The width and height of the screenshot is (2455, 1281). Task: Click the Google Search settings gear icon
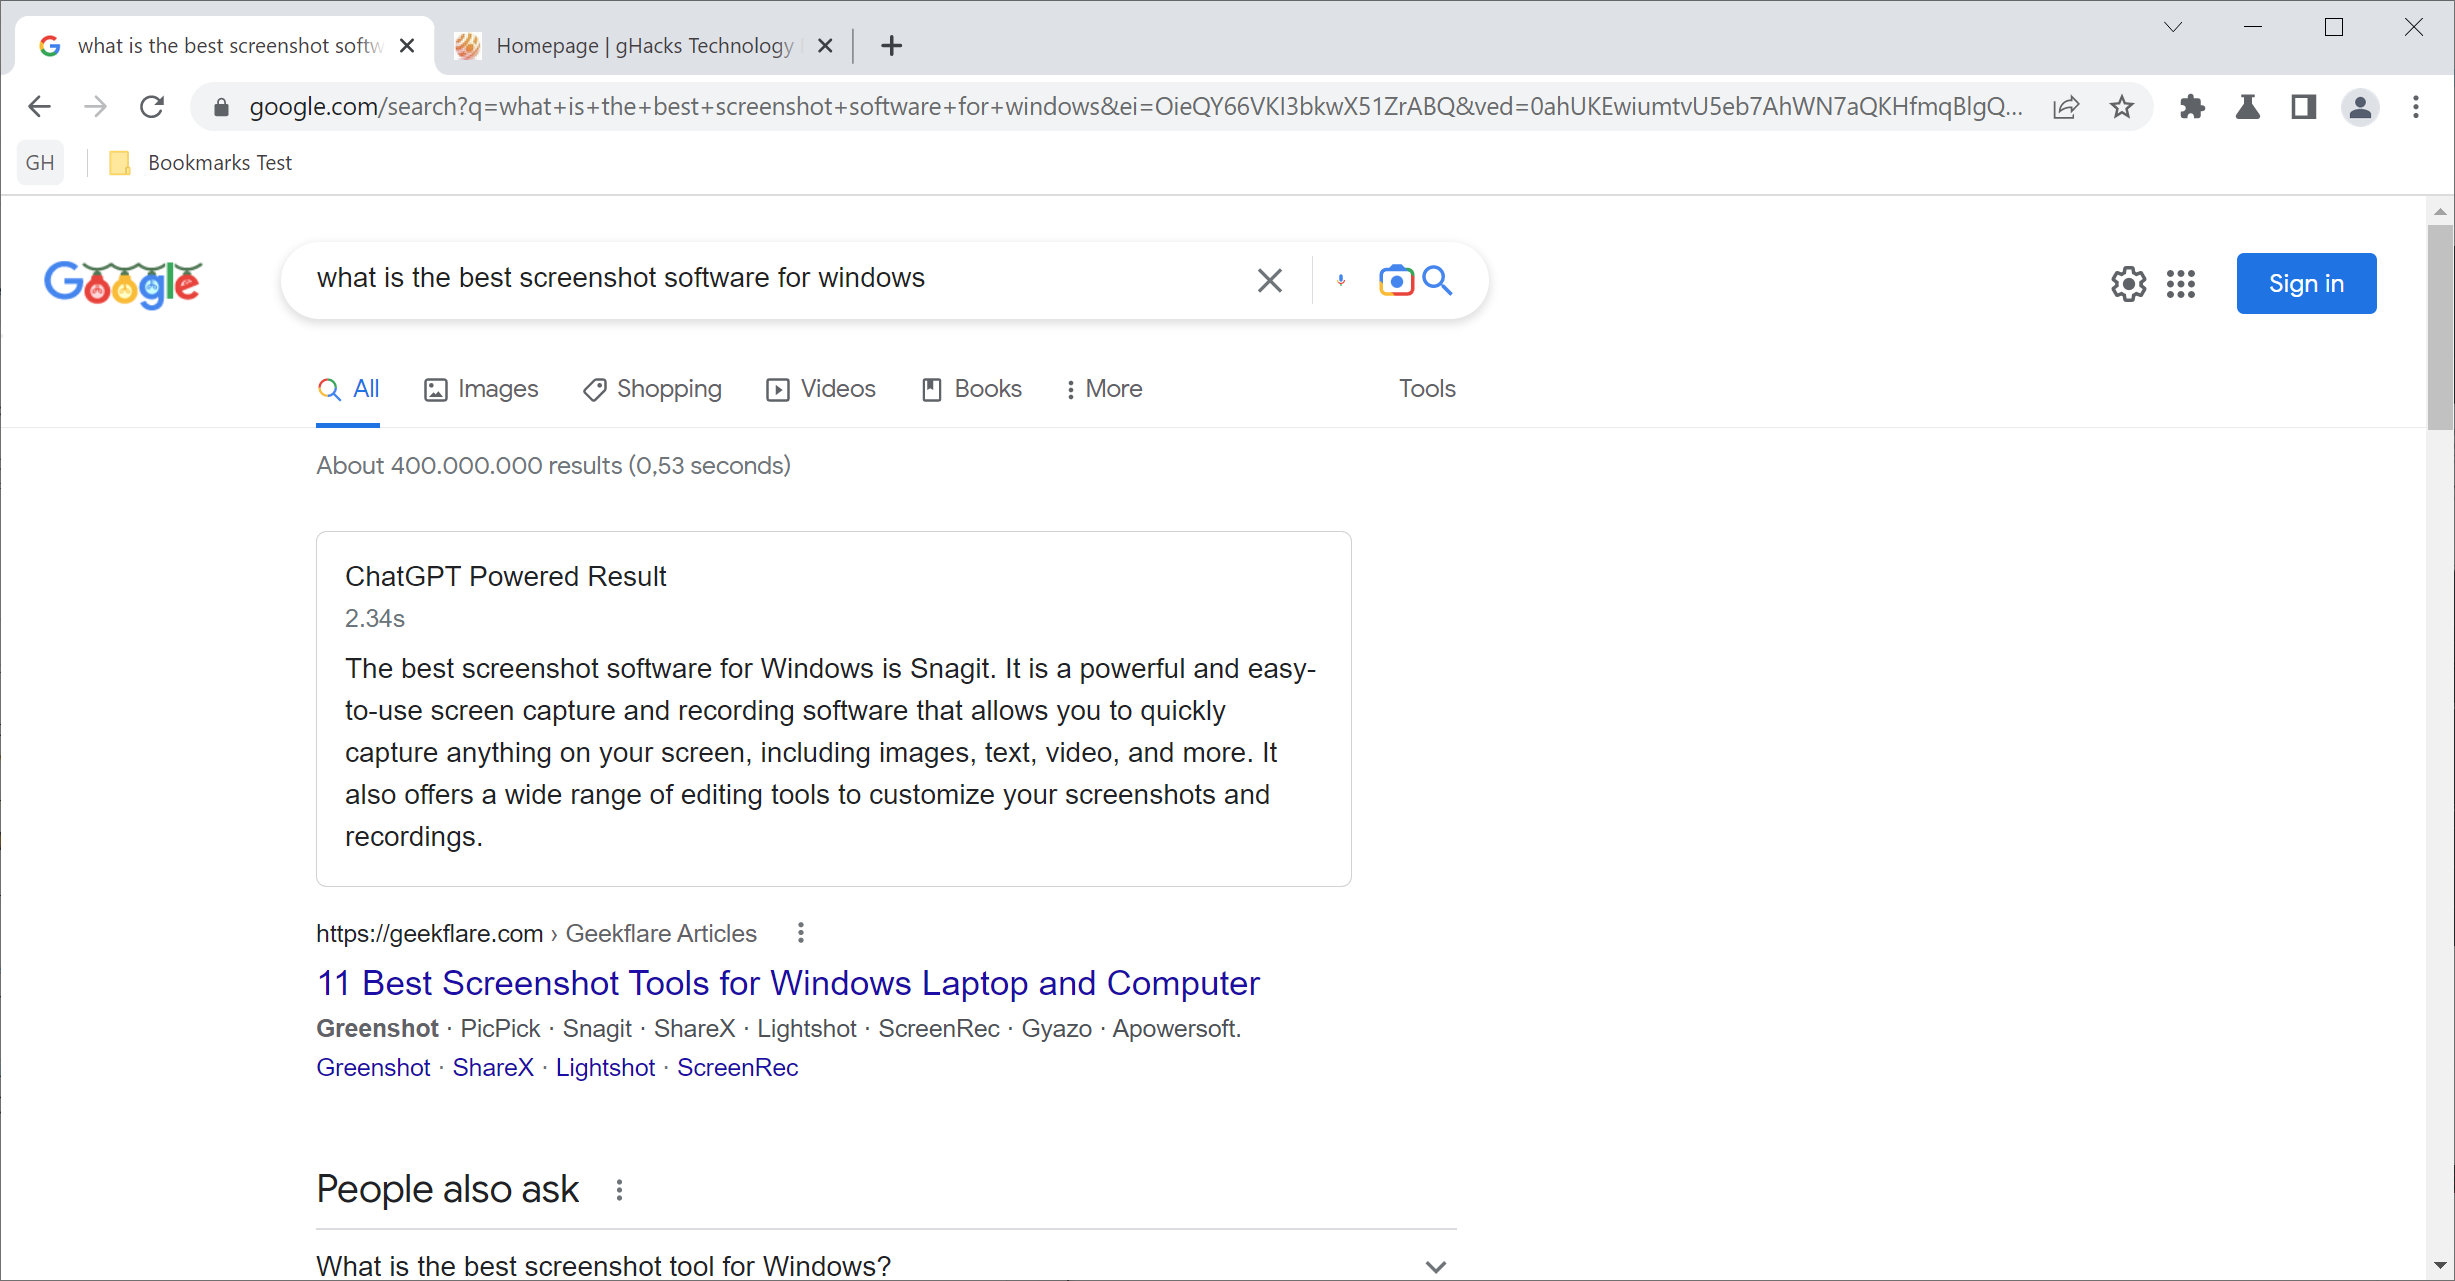[x=2125, y=283]
